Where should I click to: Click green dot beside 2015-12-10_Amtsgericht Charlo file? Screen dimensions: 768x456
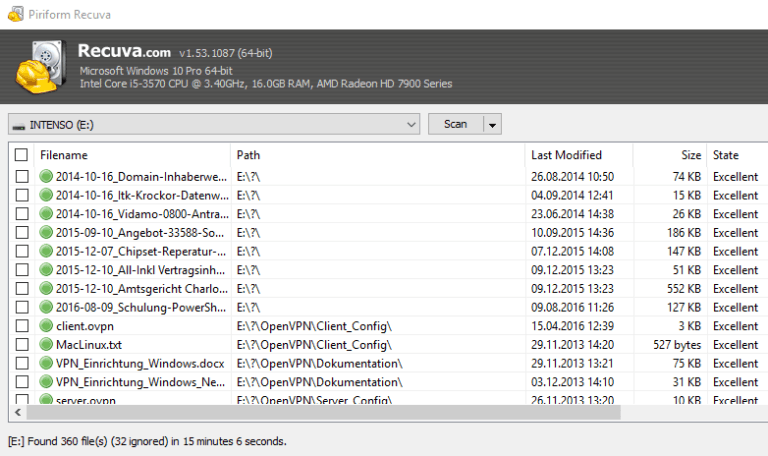[x=46, y=288]
